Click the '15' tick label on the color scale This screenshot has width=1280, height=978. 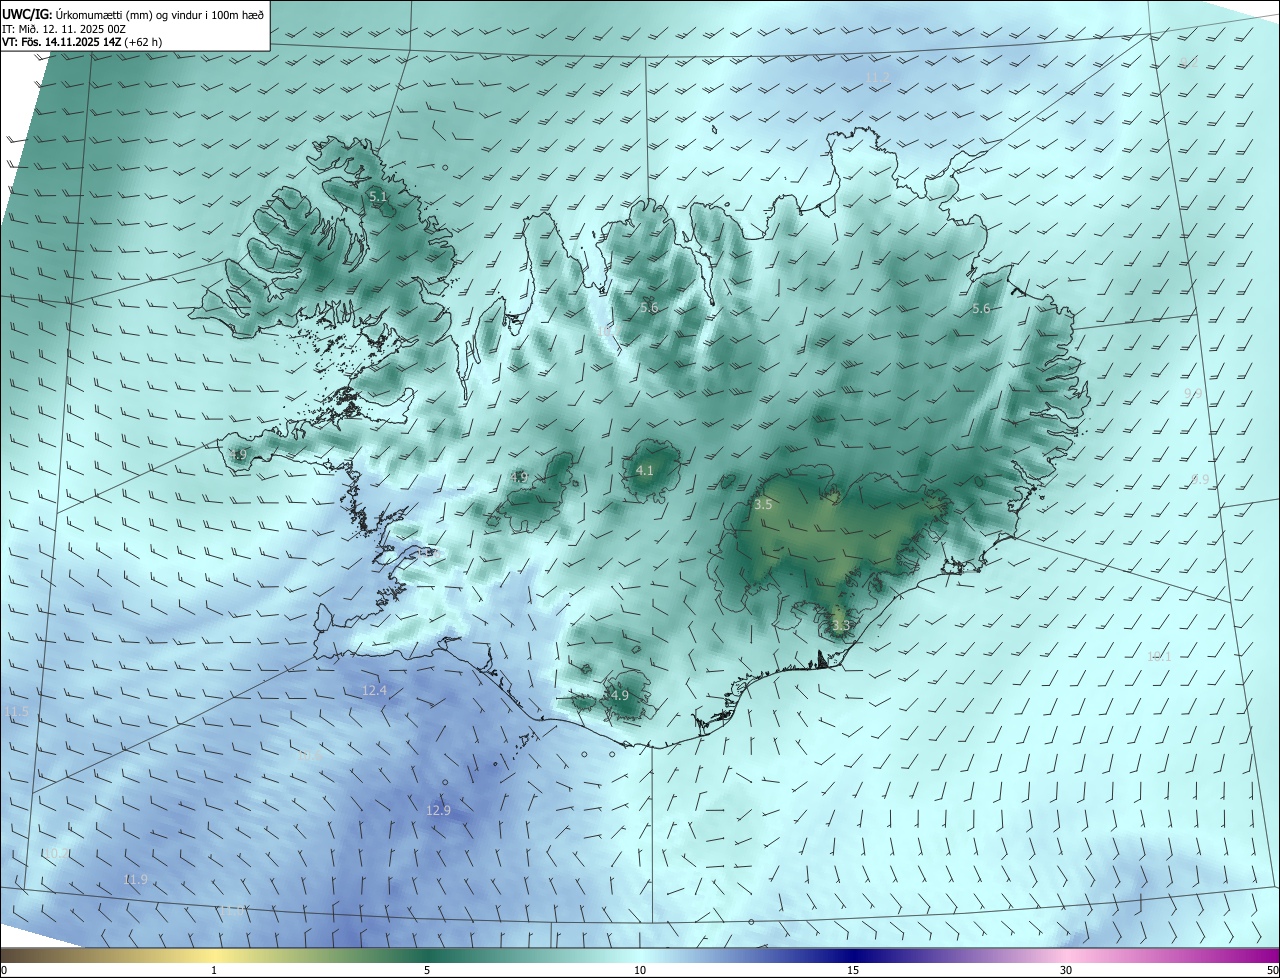pos(852,970)
